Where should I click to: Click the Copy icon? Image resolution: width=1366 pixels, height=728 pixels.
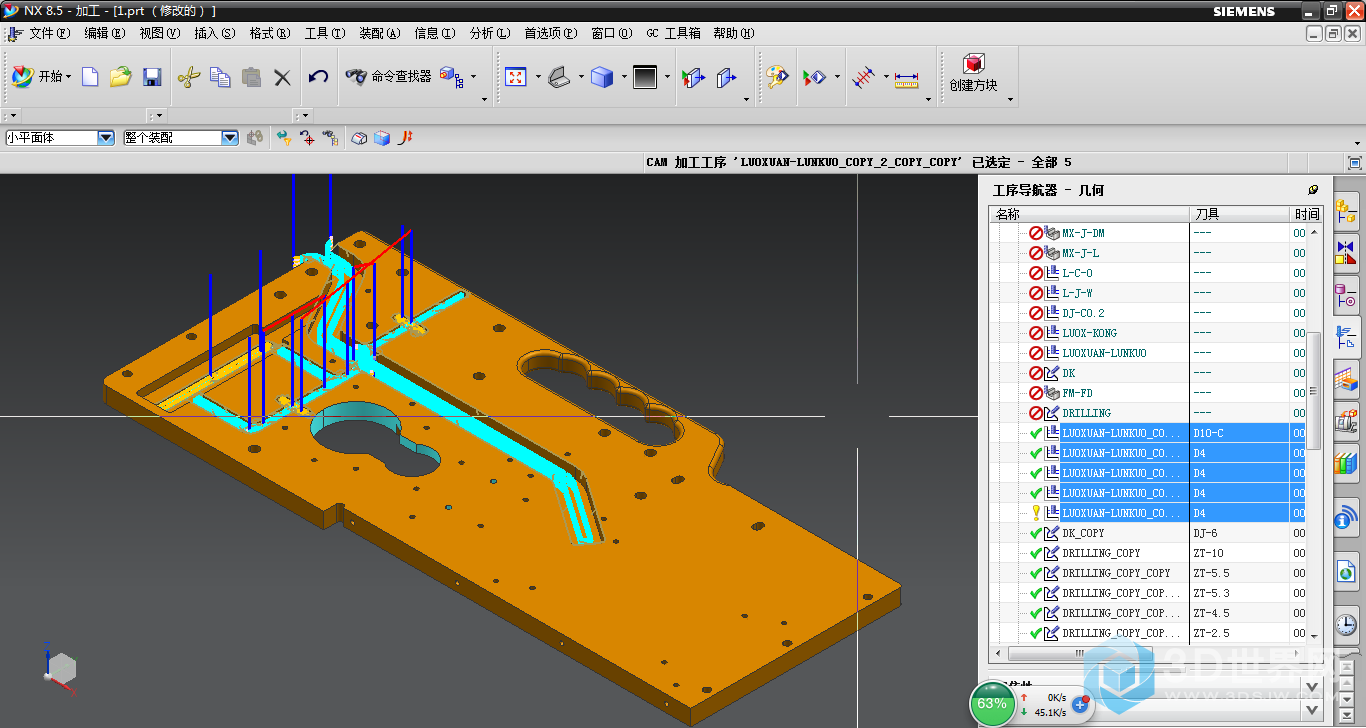pos(220,77)
